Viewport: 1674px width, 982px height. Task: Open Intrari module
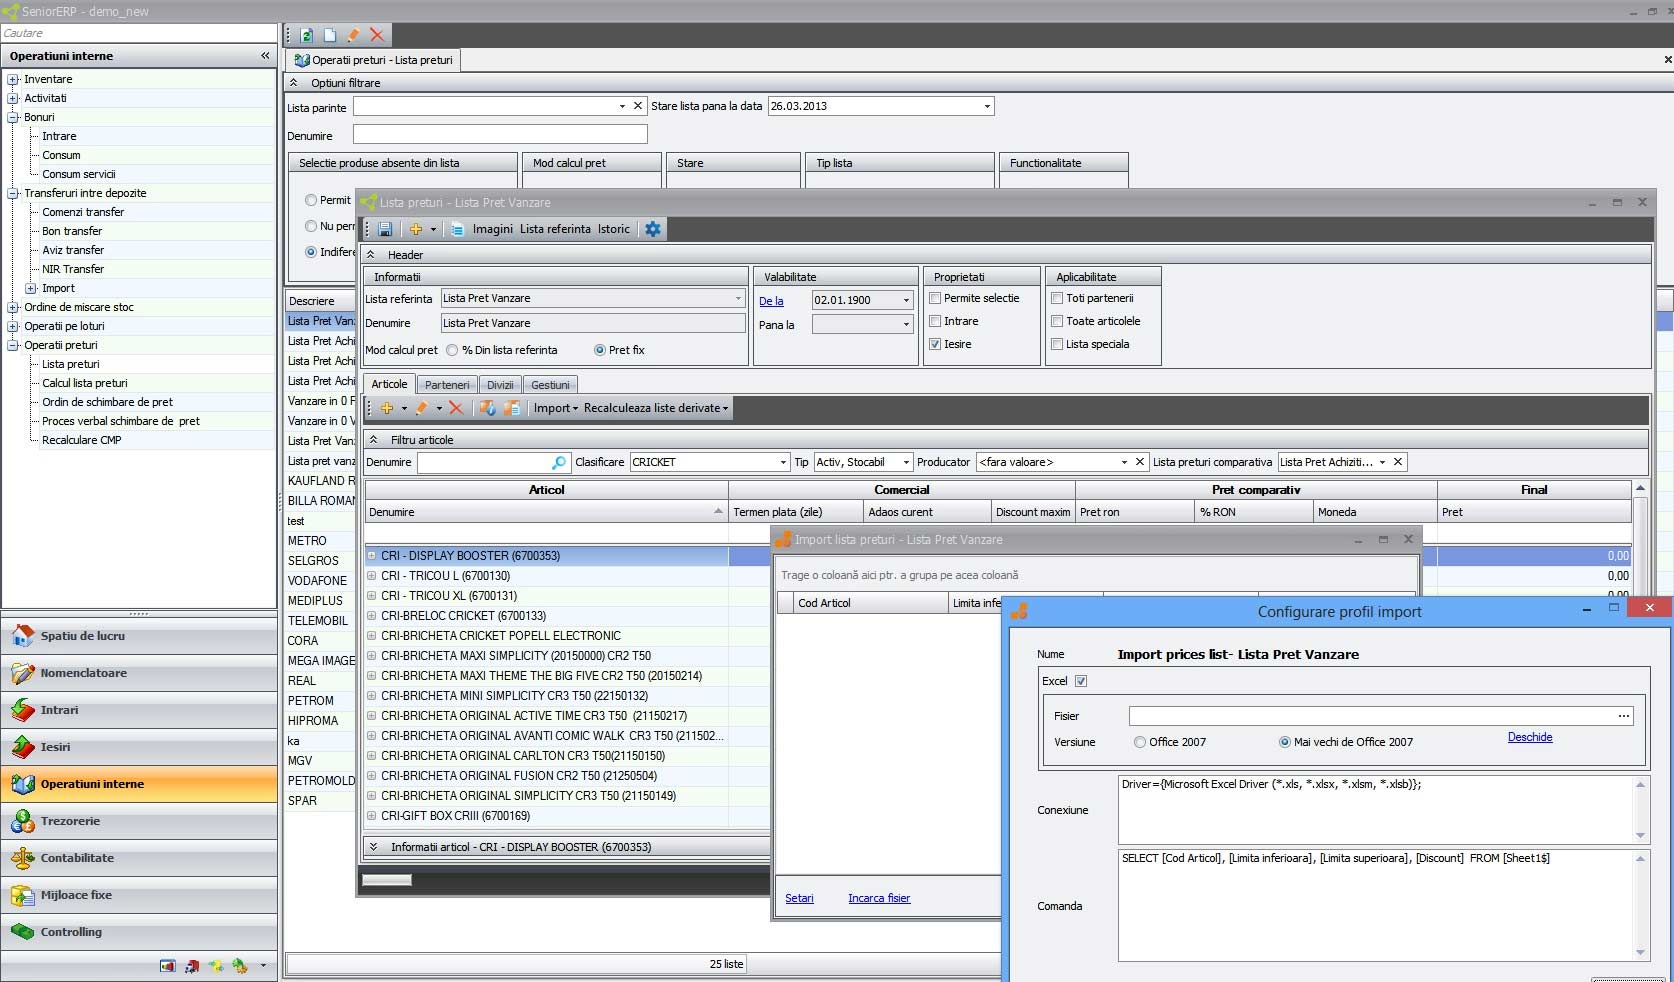[139, 710]
